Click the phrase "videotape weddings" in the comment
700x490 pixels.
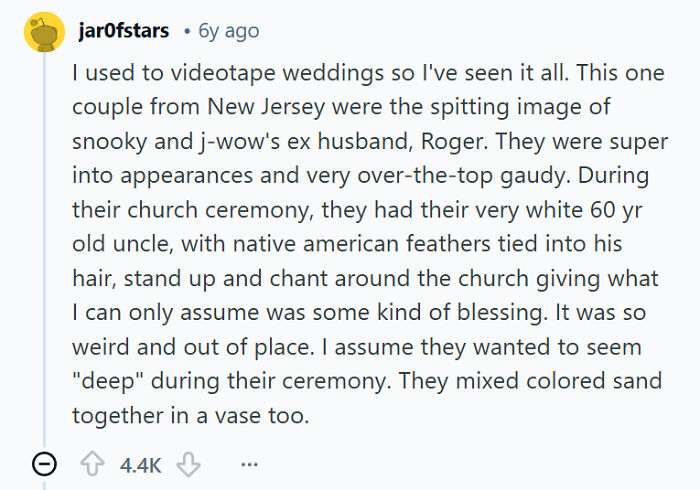click(x=242, y=73)
